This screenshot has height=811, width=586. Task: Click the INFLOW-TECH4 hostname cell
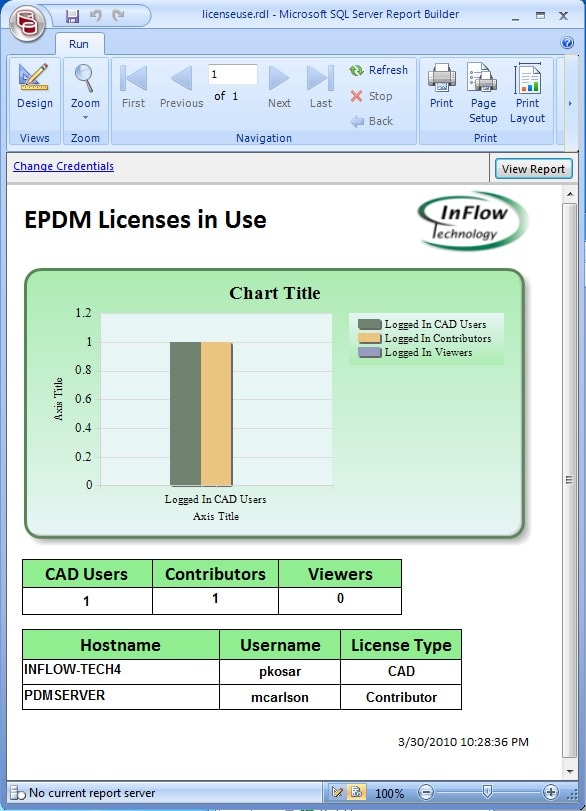(121, 672)
